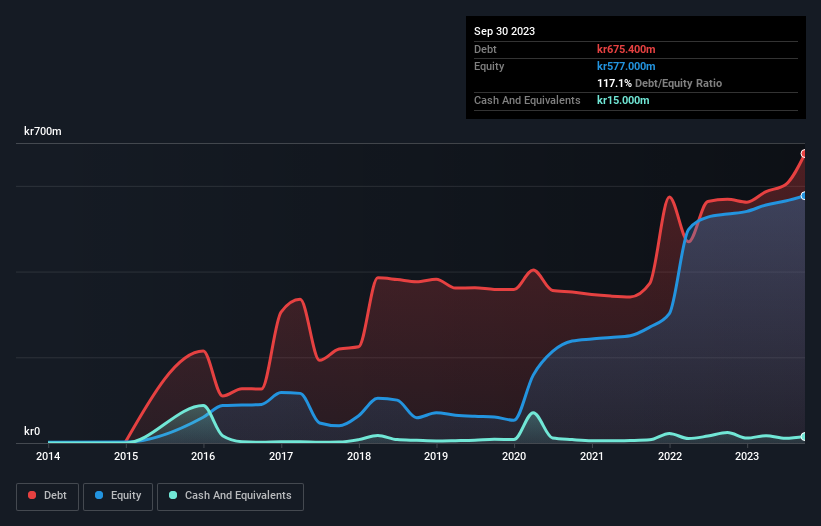Click the Debt label in tooltip

click(485, 49)
